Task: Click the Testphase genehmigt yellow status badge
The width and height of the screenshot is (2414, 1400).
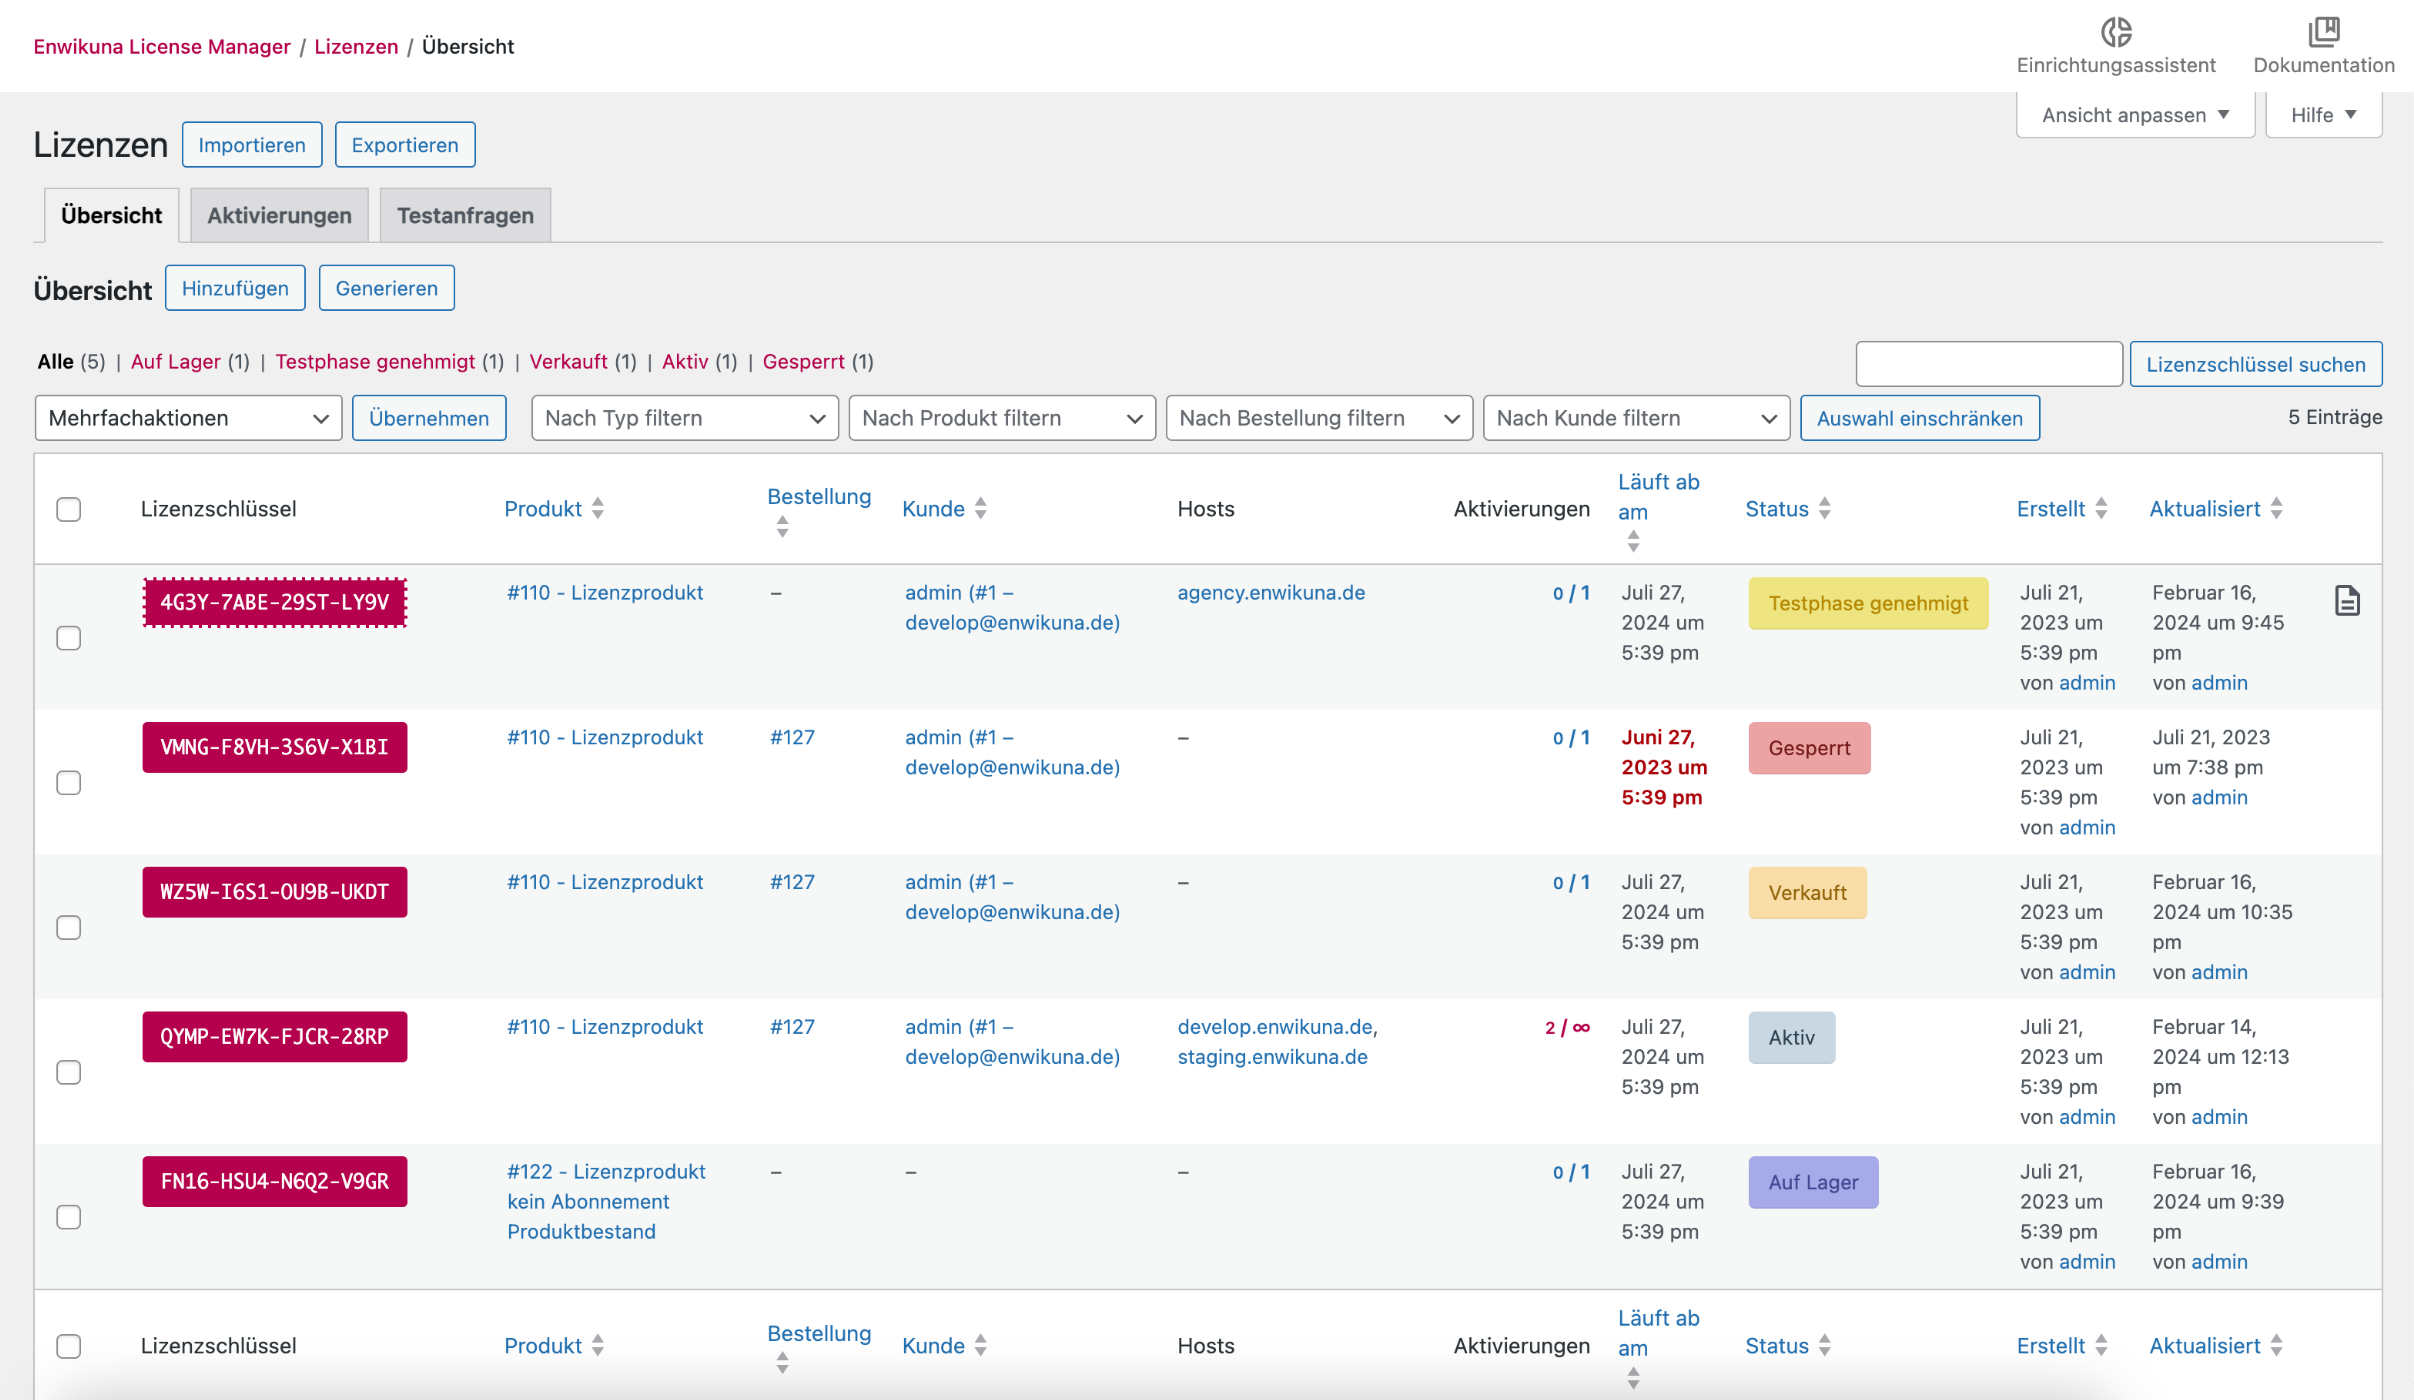Action: tap(1868, 603)
